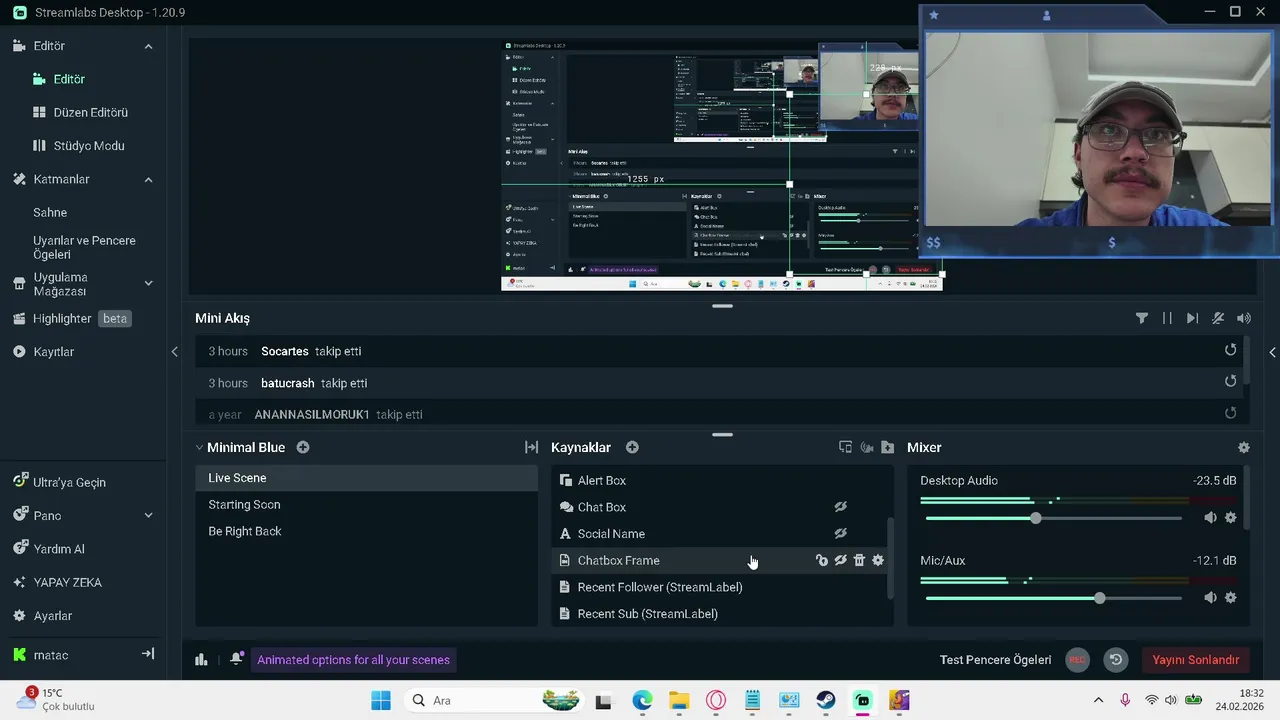Collapse the Katmanlar sidebar section
1280x720 pixels.
click(148, 180)
